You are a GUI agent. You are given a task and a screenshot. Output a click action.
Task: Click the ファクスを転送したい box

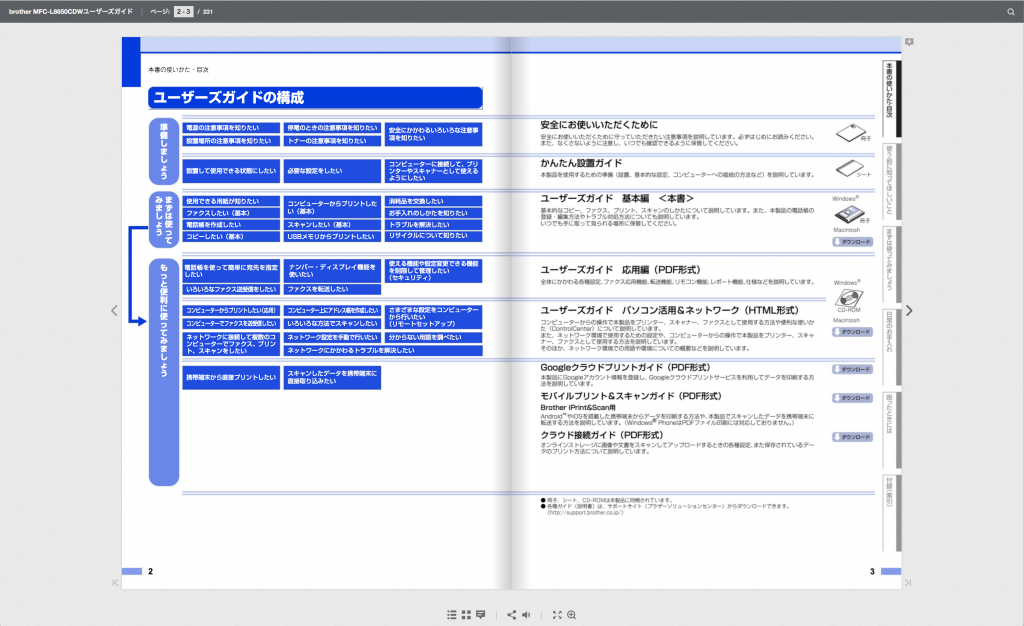click(x=332, y=289)
